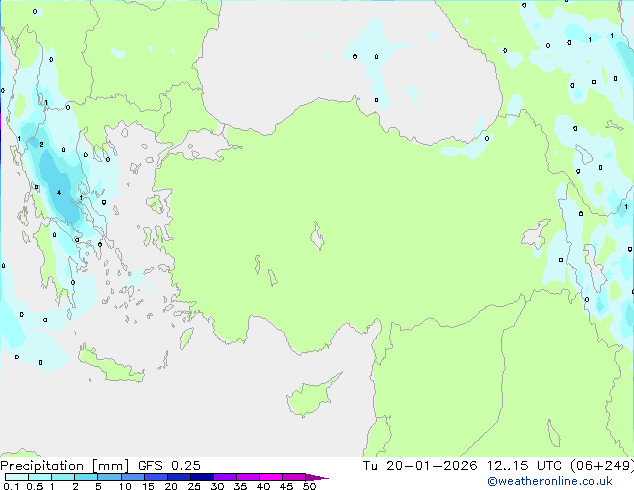Click the legend tick label "0.1"
Viewport: 634px width, 490px height.
(11, 486)
